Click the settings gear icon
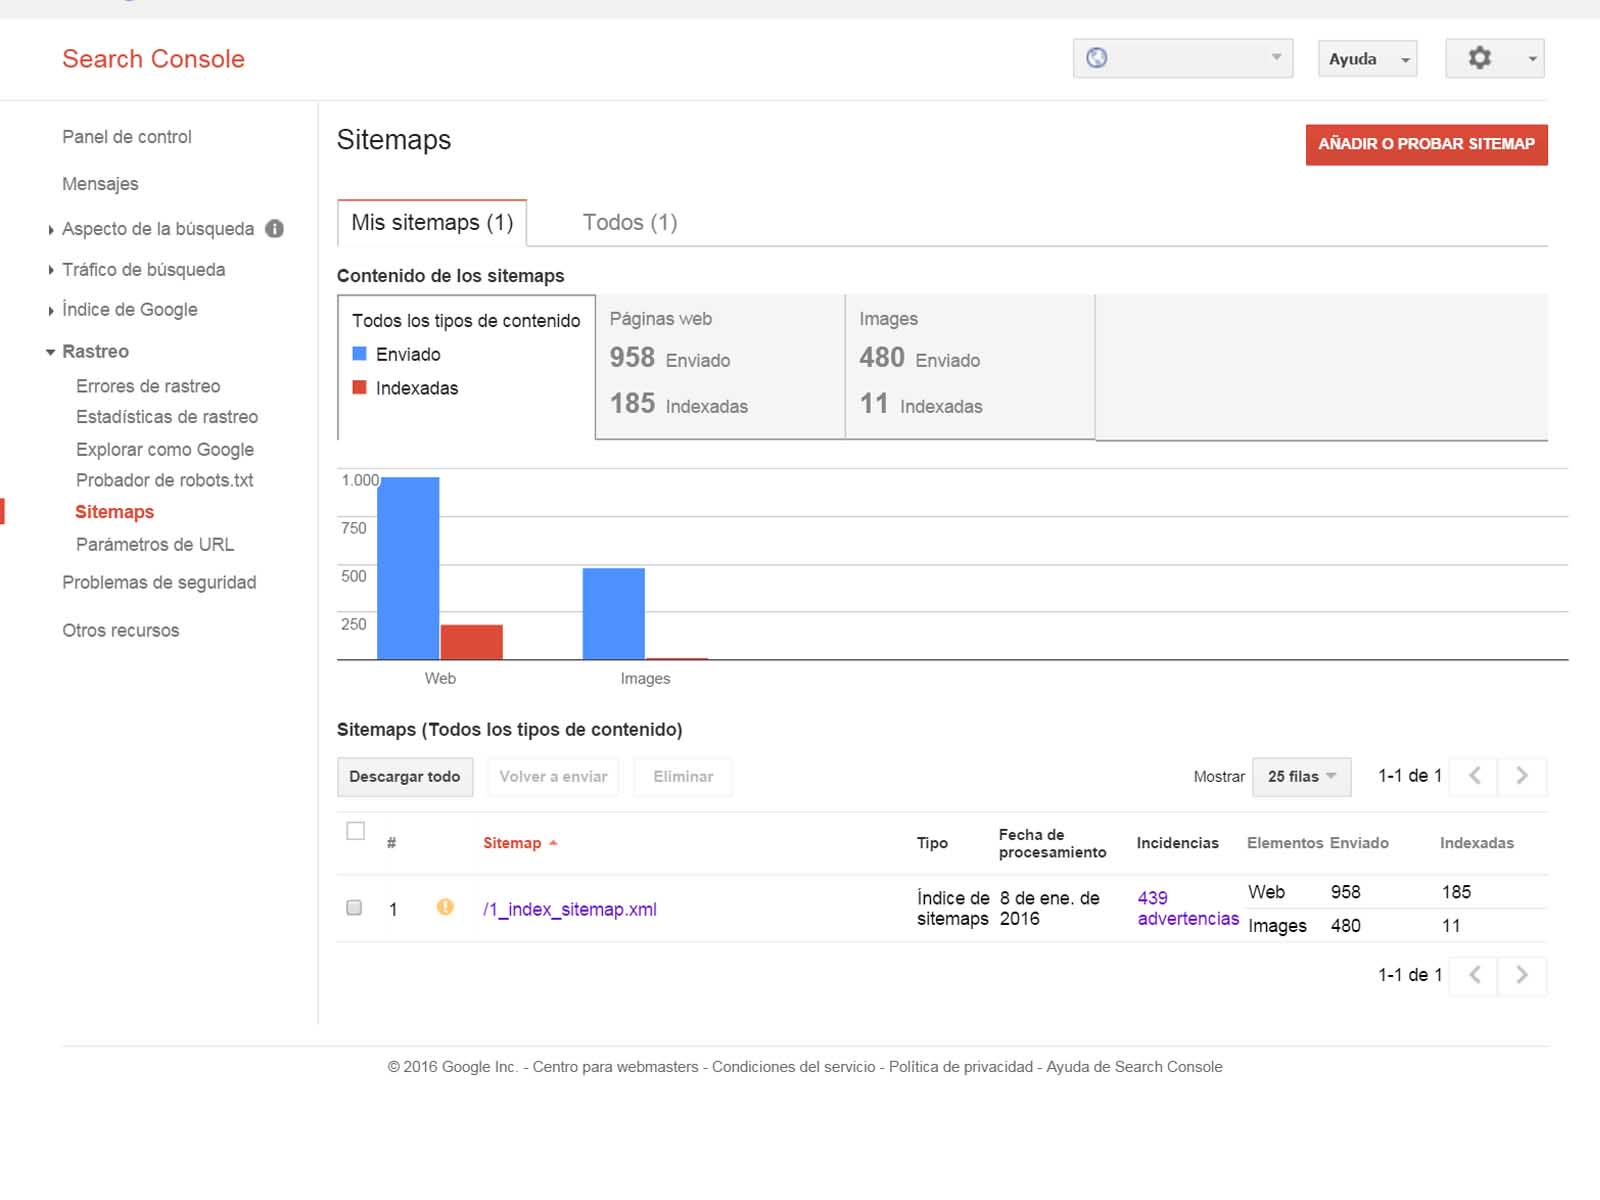 tap(1479, 58)
